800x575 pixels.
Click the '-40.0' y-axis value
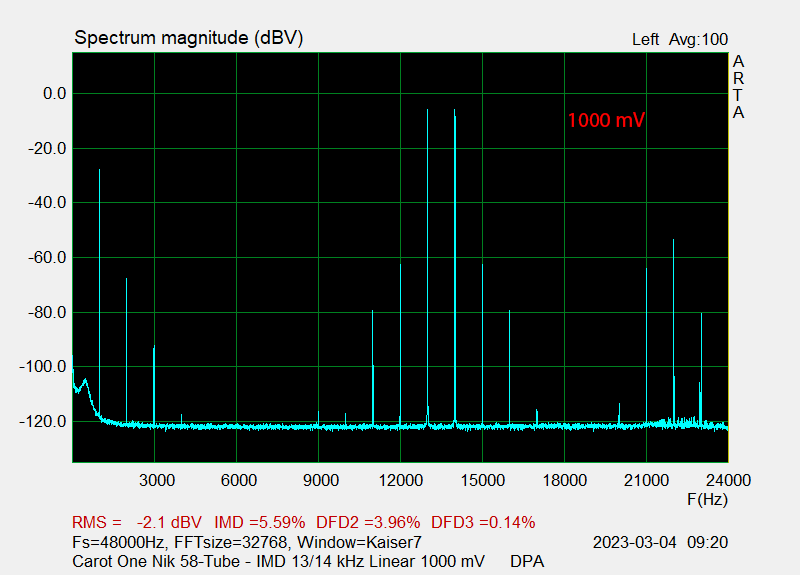tap(47, 203)
